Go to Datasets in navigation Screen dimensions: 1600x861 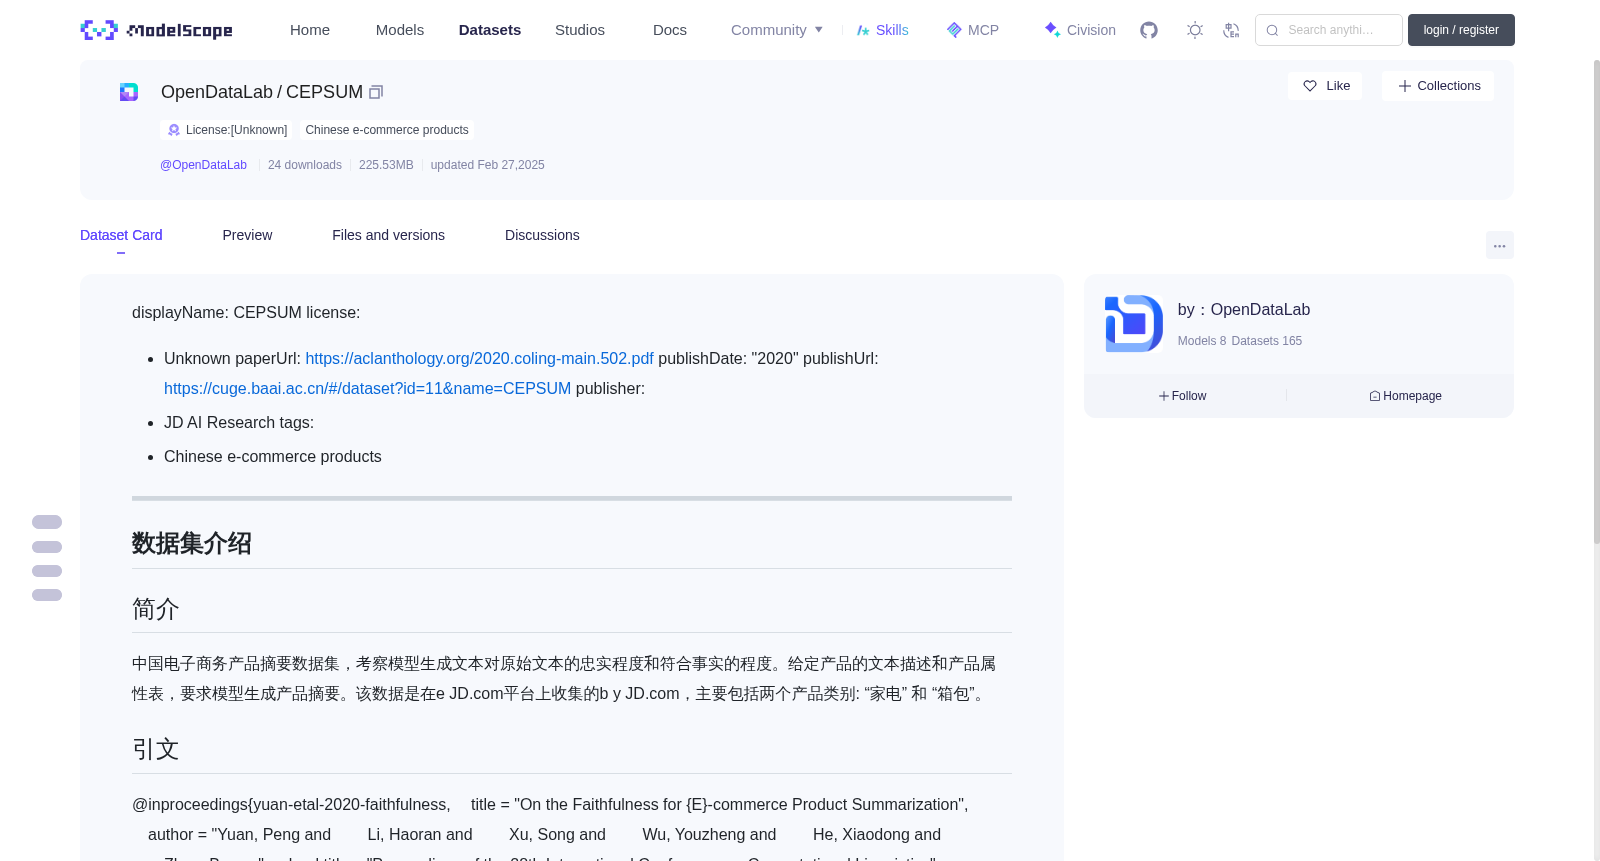click(x=490, y=30)
